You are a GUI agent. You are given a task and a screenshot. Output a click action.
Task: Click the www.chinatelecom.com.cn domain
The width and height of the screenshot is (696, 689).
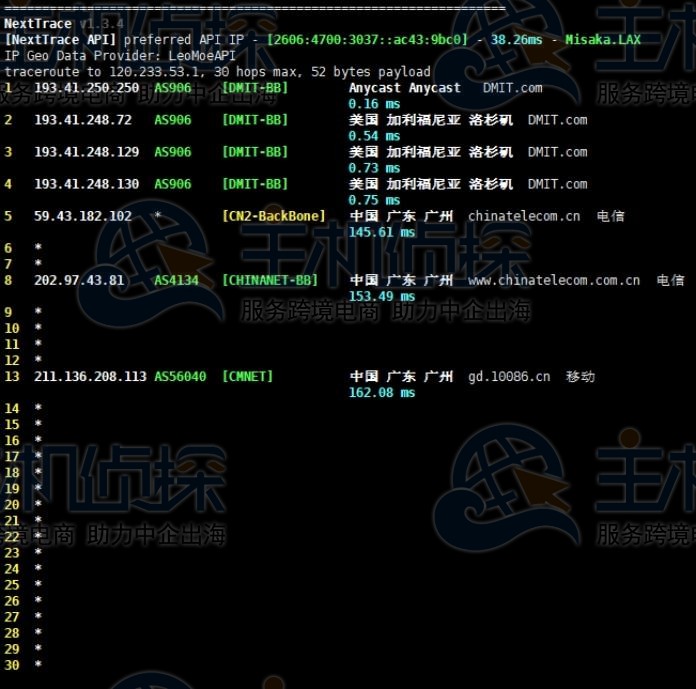(x=554, y=281)
